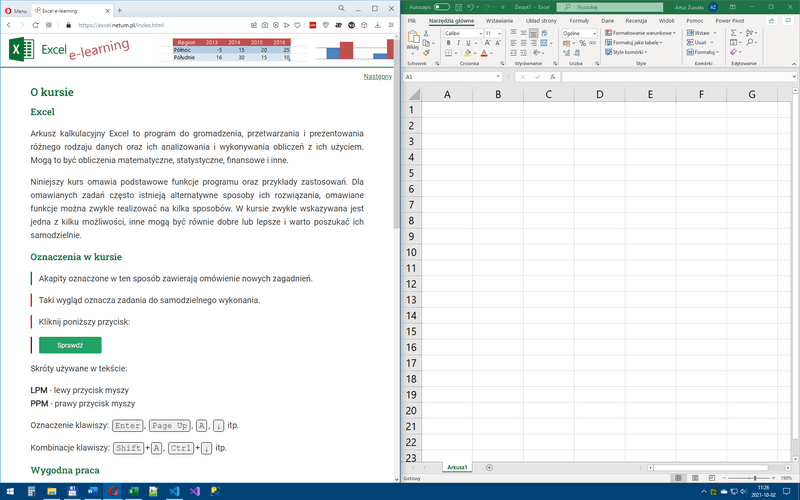Click the Sort and Filter icon
The image size is (800, 500).
(748, 33)
